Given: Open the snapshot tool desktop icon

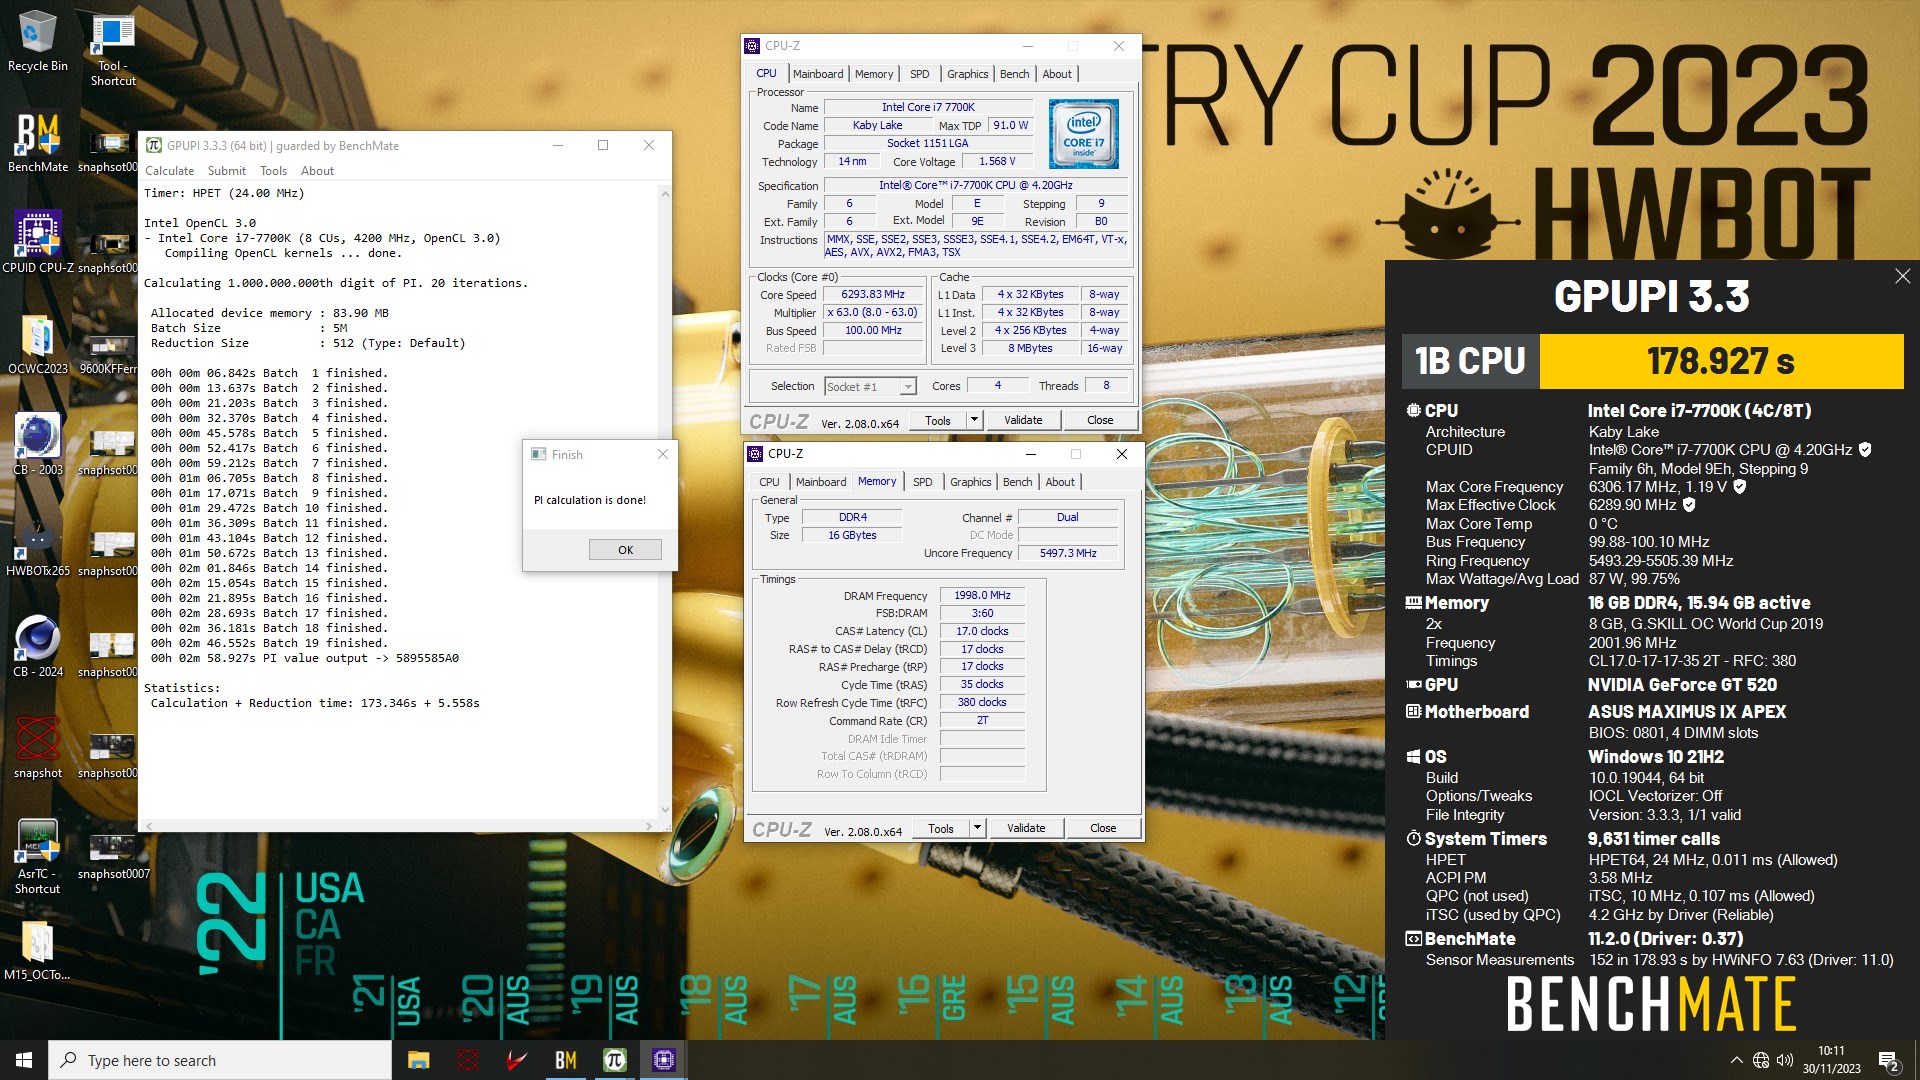Looking at the screenshot, I should [37, 747].
